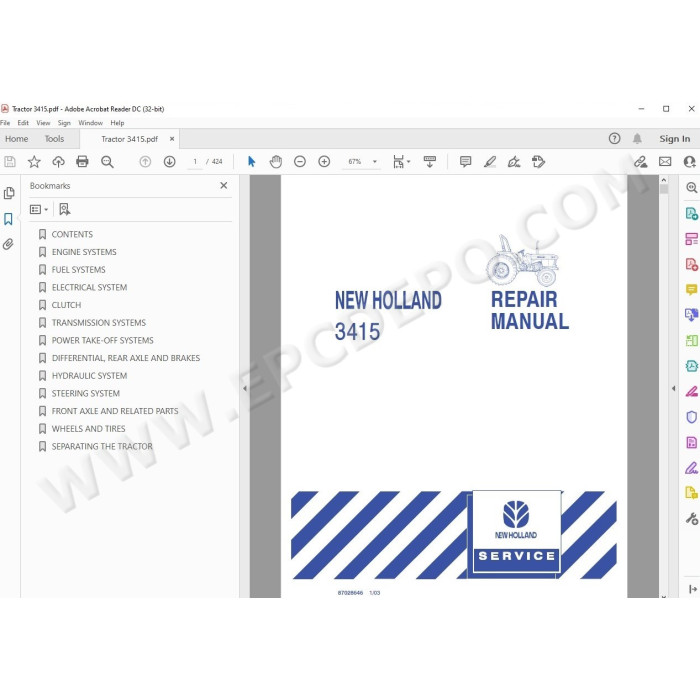
Task: Open the Help question mark icon
Action: pyautogui.click(x=614, y=138)
